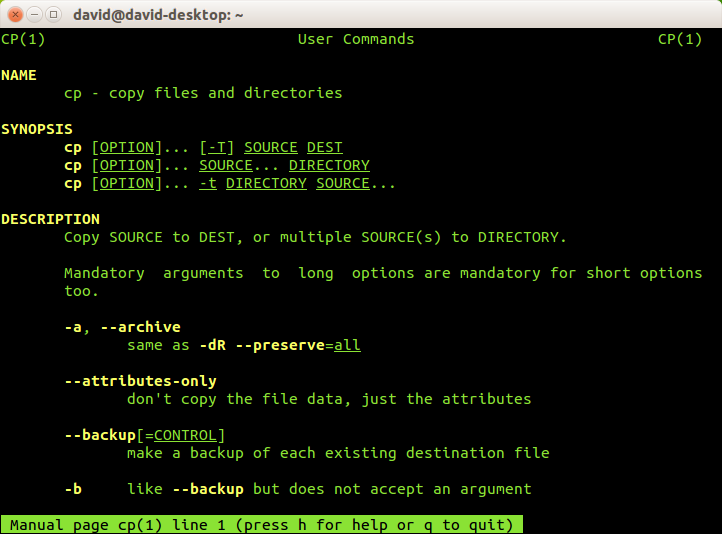This screenshot has height=534, width=722.
Task: Click the underlined DEST argument
Action: (325, 147)
